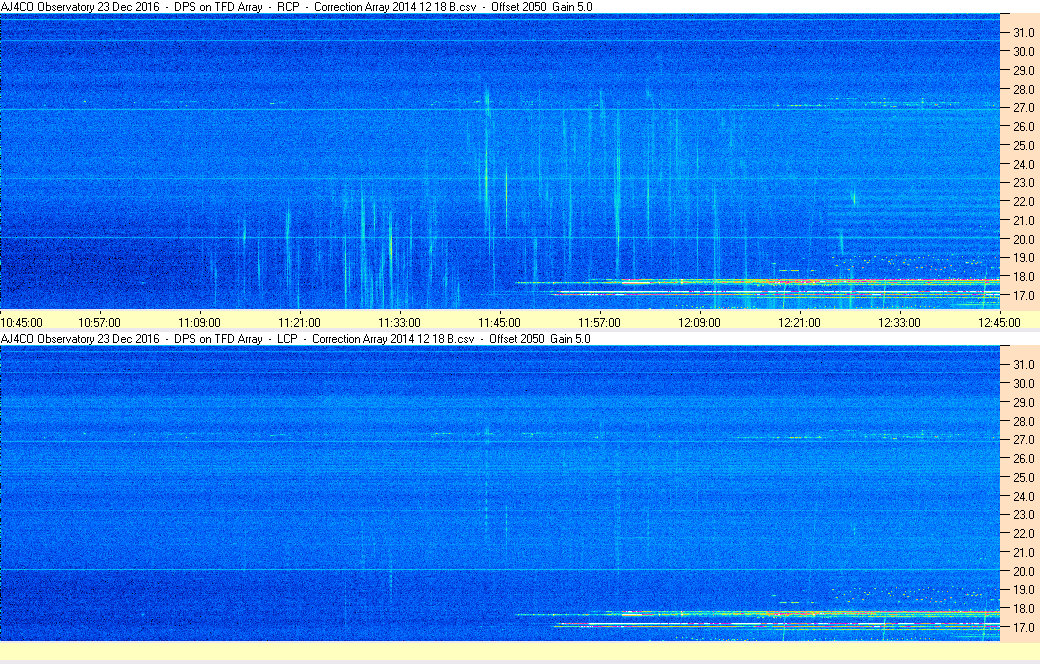The image size is (1040, 664).
Task: Pick 26.0 frequency label in RCP panel
Action: tap(1023, 126)
